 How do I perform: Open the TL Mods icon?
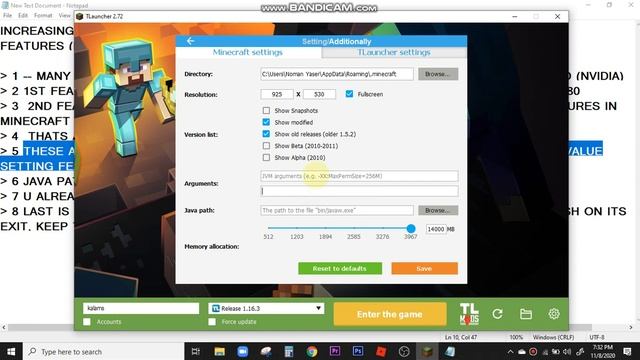[x=469, y=314]
